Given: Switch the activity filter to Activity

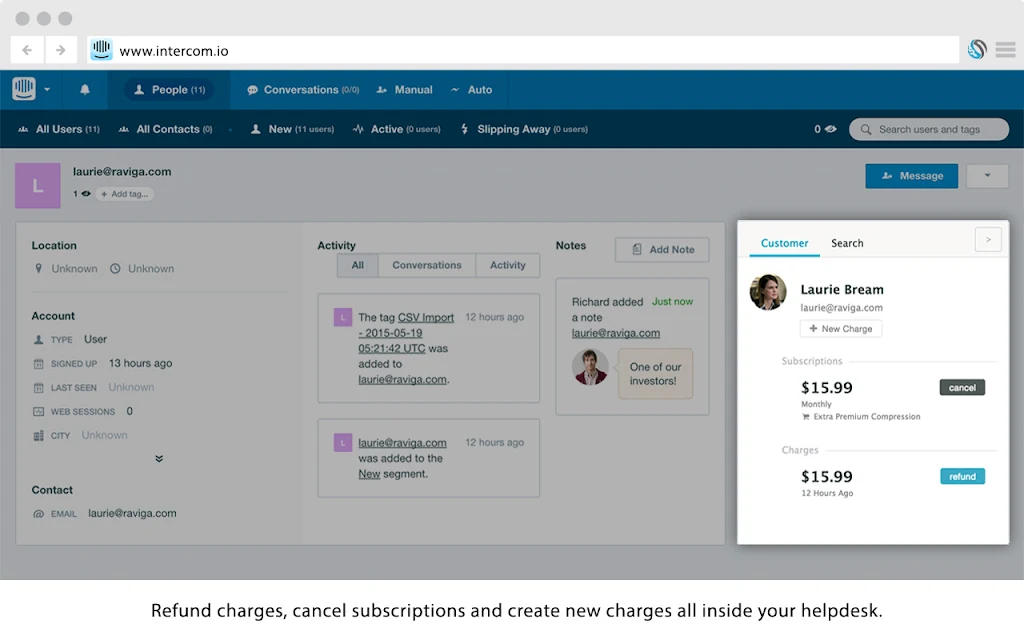Looking at the screenshot, I should (507, 265).
